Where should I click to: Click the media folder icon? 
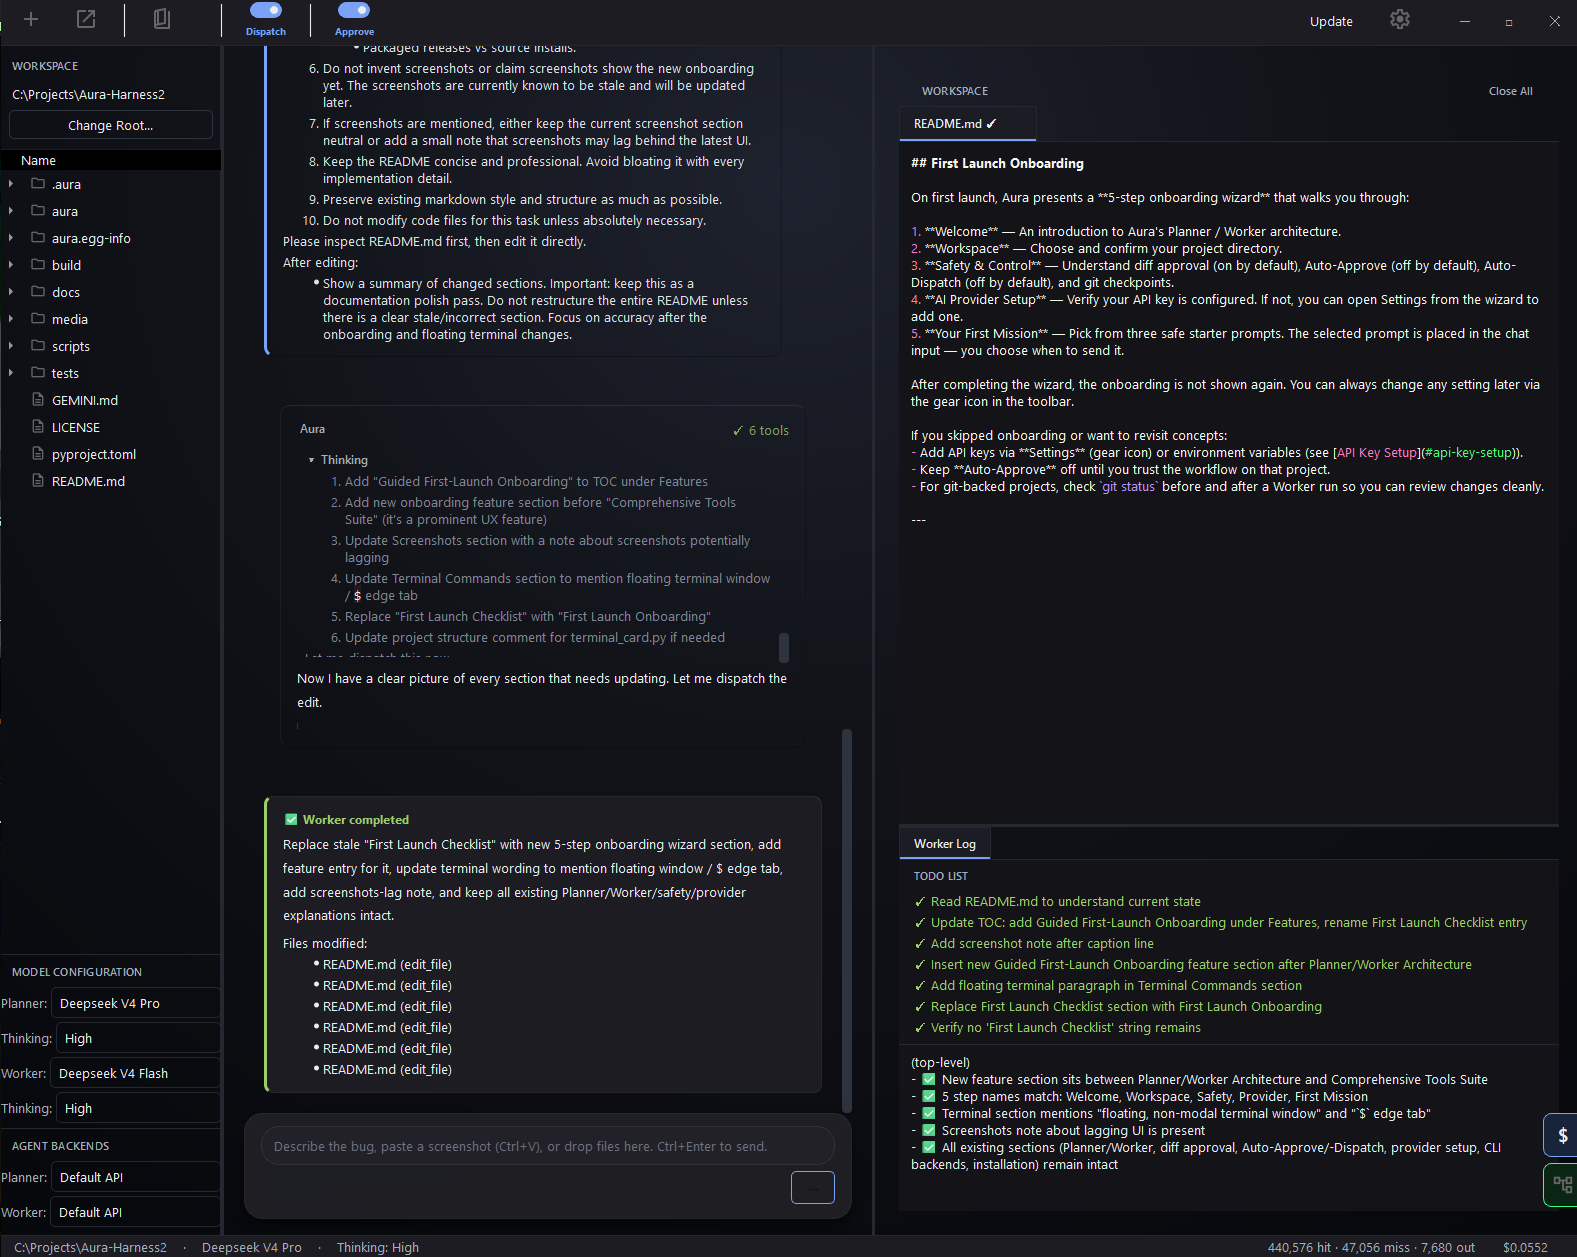38,319
